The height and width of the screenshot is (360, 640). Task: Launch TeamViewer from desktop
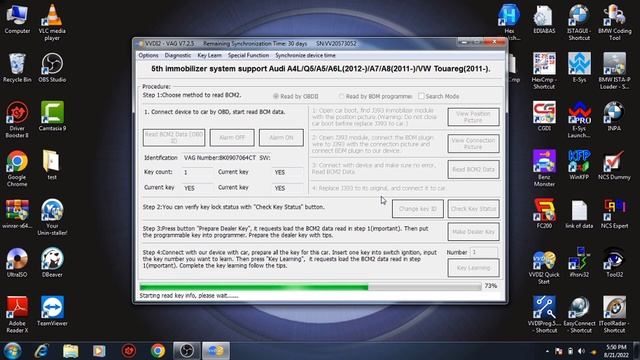click(x=52, y=311)
